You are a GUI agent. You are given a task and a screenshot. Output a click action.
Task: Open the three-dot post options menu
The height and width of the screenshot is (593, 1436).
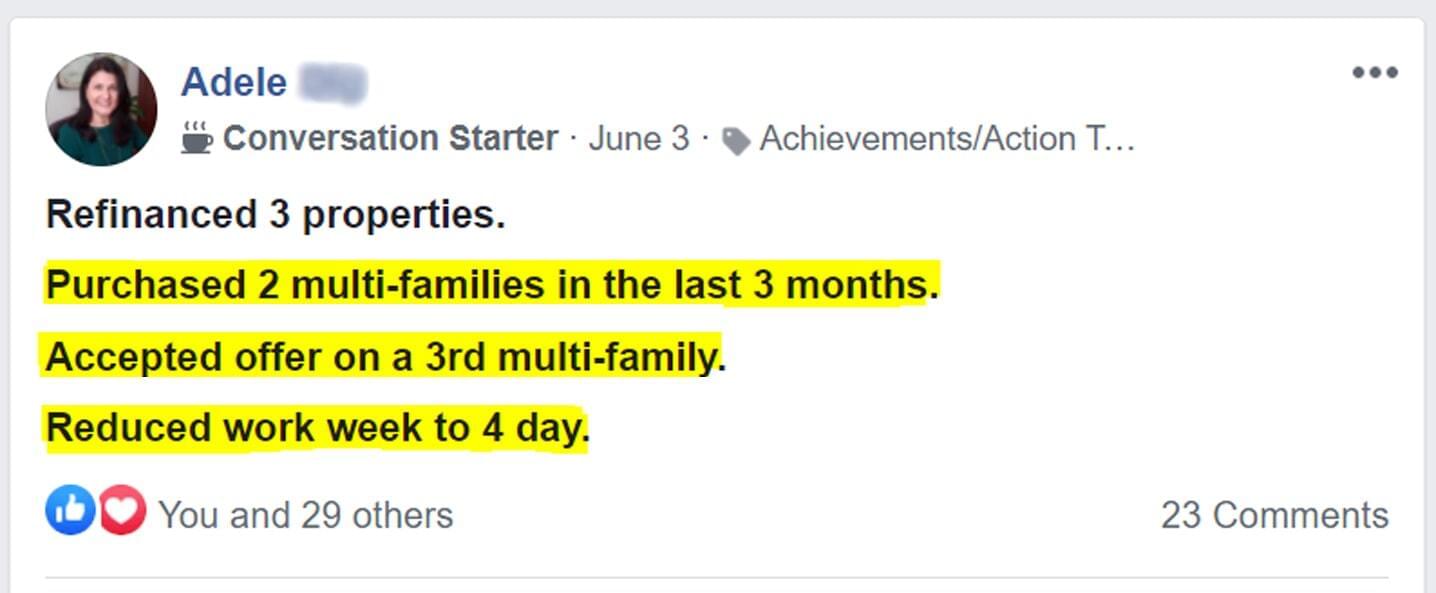tap(1375, 73)
